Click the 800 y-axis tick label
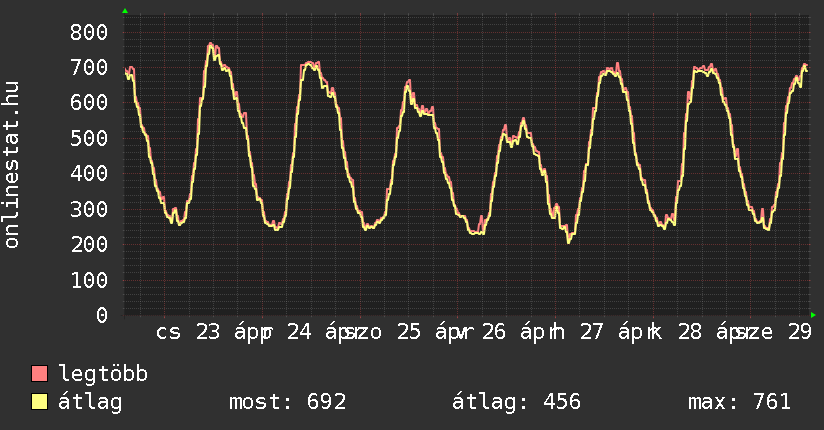The image size is (824, 430). click(88, 32)
